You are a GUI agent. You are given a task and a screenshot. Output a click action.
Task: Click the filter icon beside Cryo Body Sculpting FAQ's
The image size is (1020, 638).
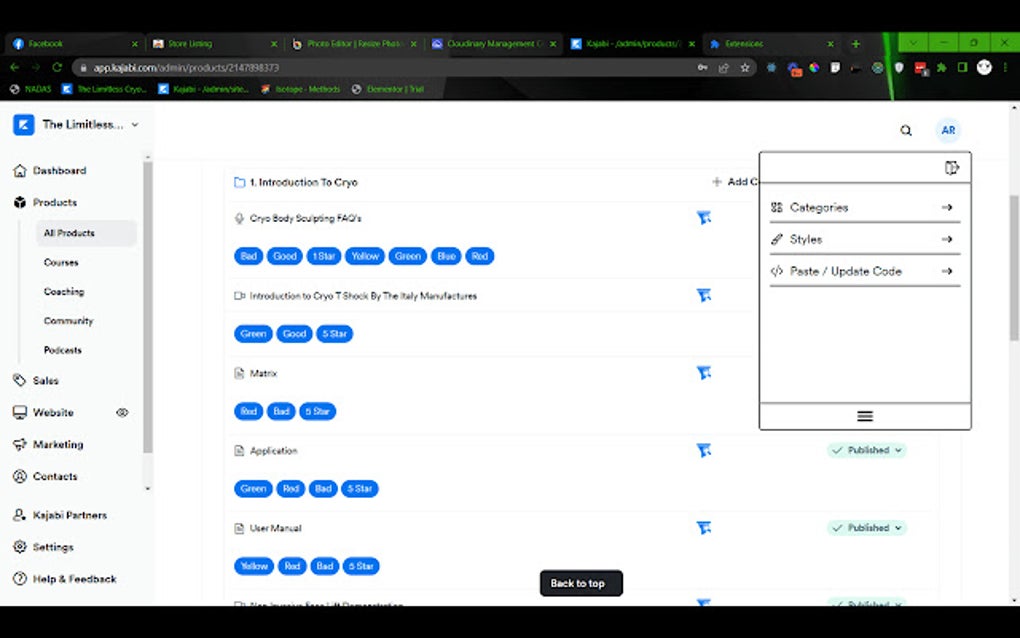(704, 217)
